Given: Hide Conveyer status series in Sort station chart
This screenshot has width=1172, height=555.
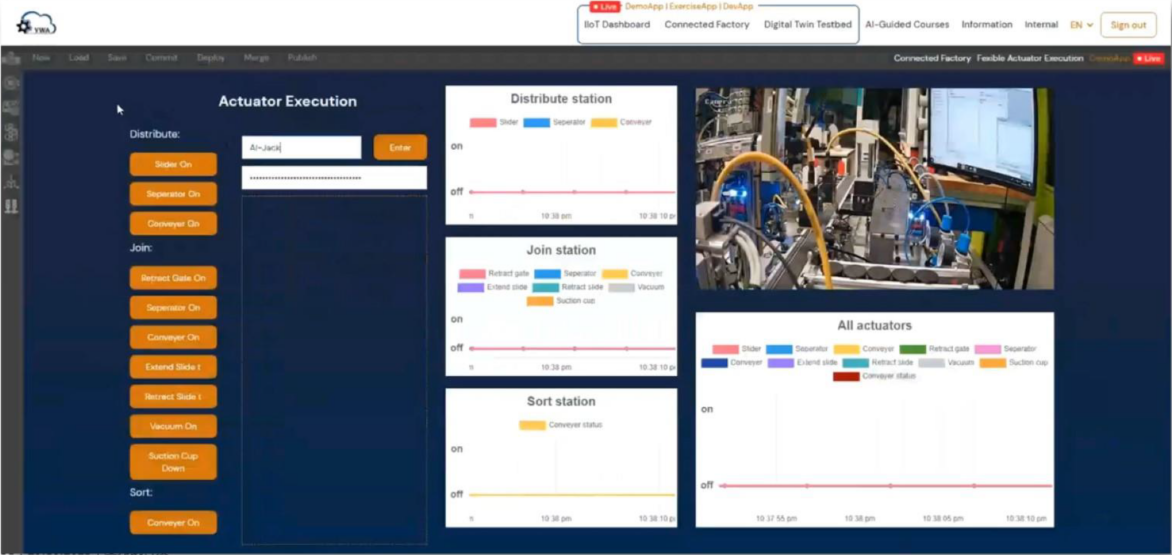Looking at the screenshot, I should pyautogui.click(x=532, y=425).
